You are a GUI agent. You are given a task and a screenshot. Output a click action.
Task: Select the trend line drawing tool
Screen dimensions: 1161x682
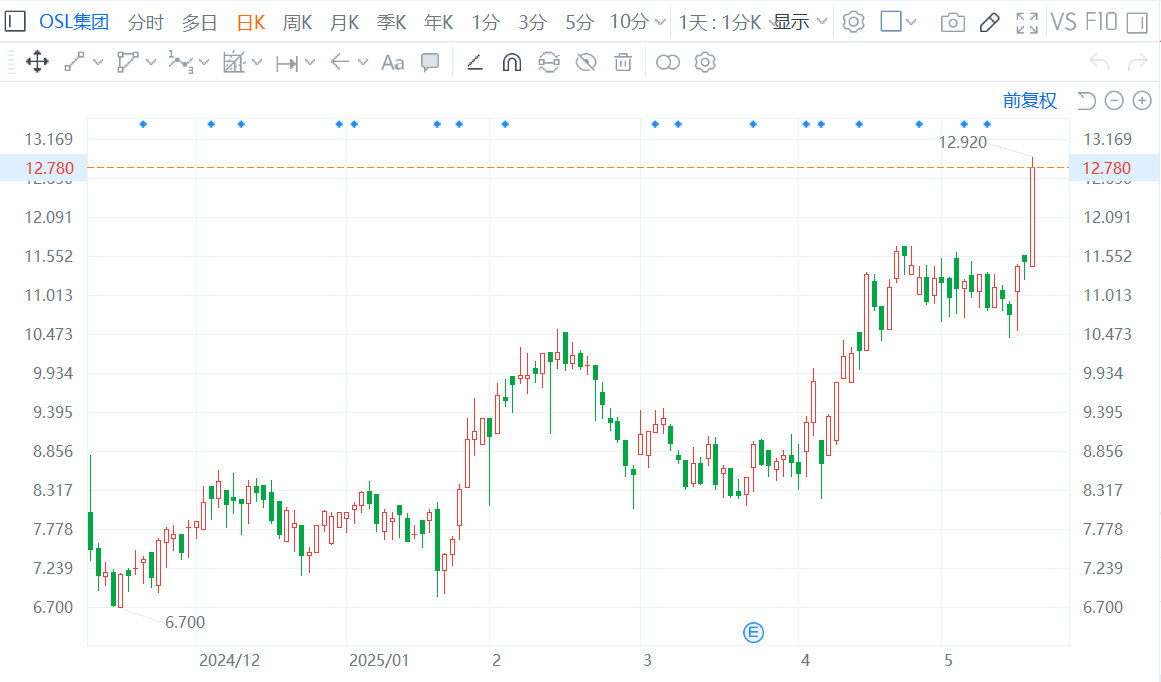click(74, 62)
